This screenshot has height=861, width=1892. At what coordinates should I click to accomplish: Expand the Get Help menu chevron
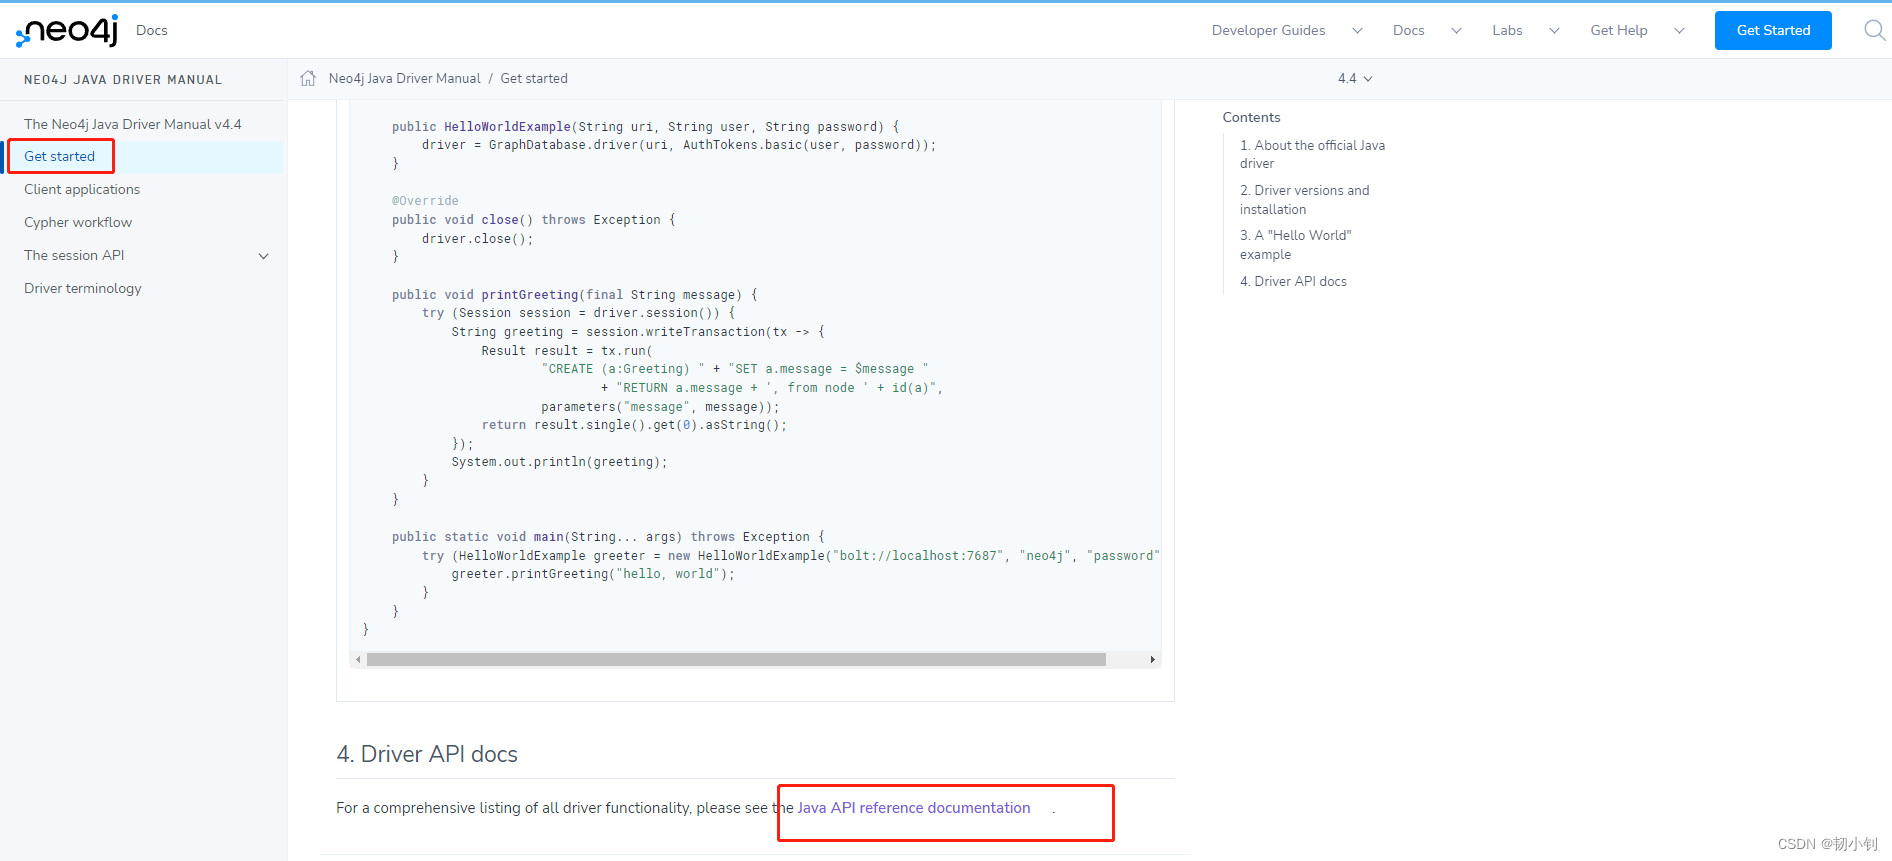(1679, 31)
